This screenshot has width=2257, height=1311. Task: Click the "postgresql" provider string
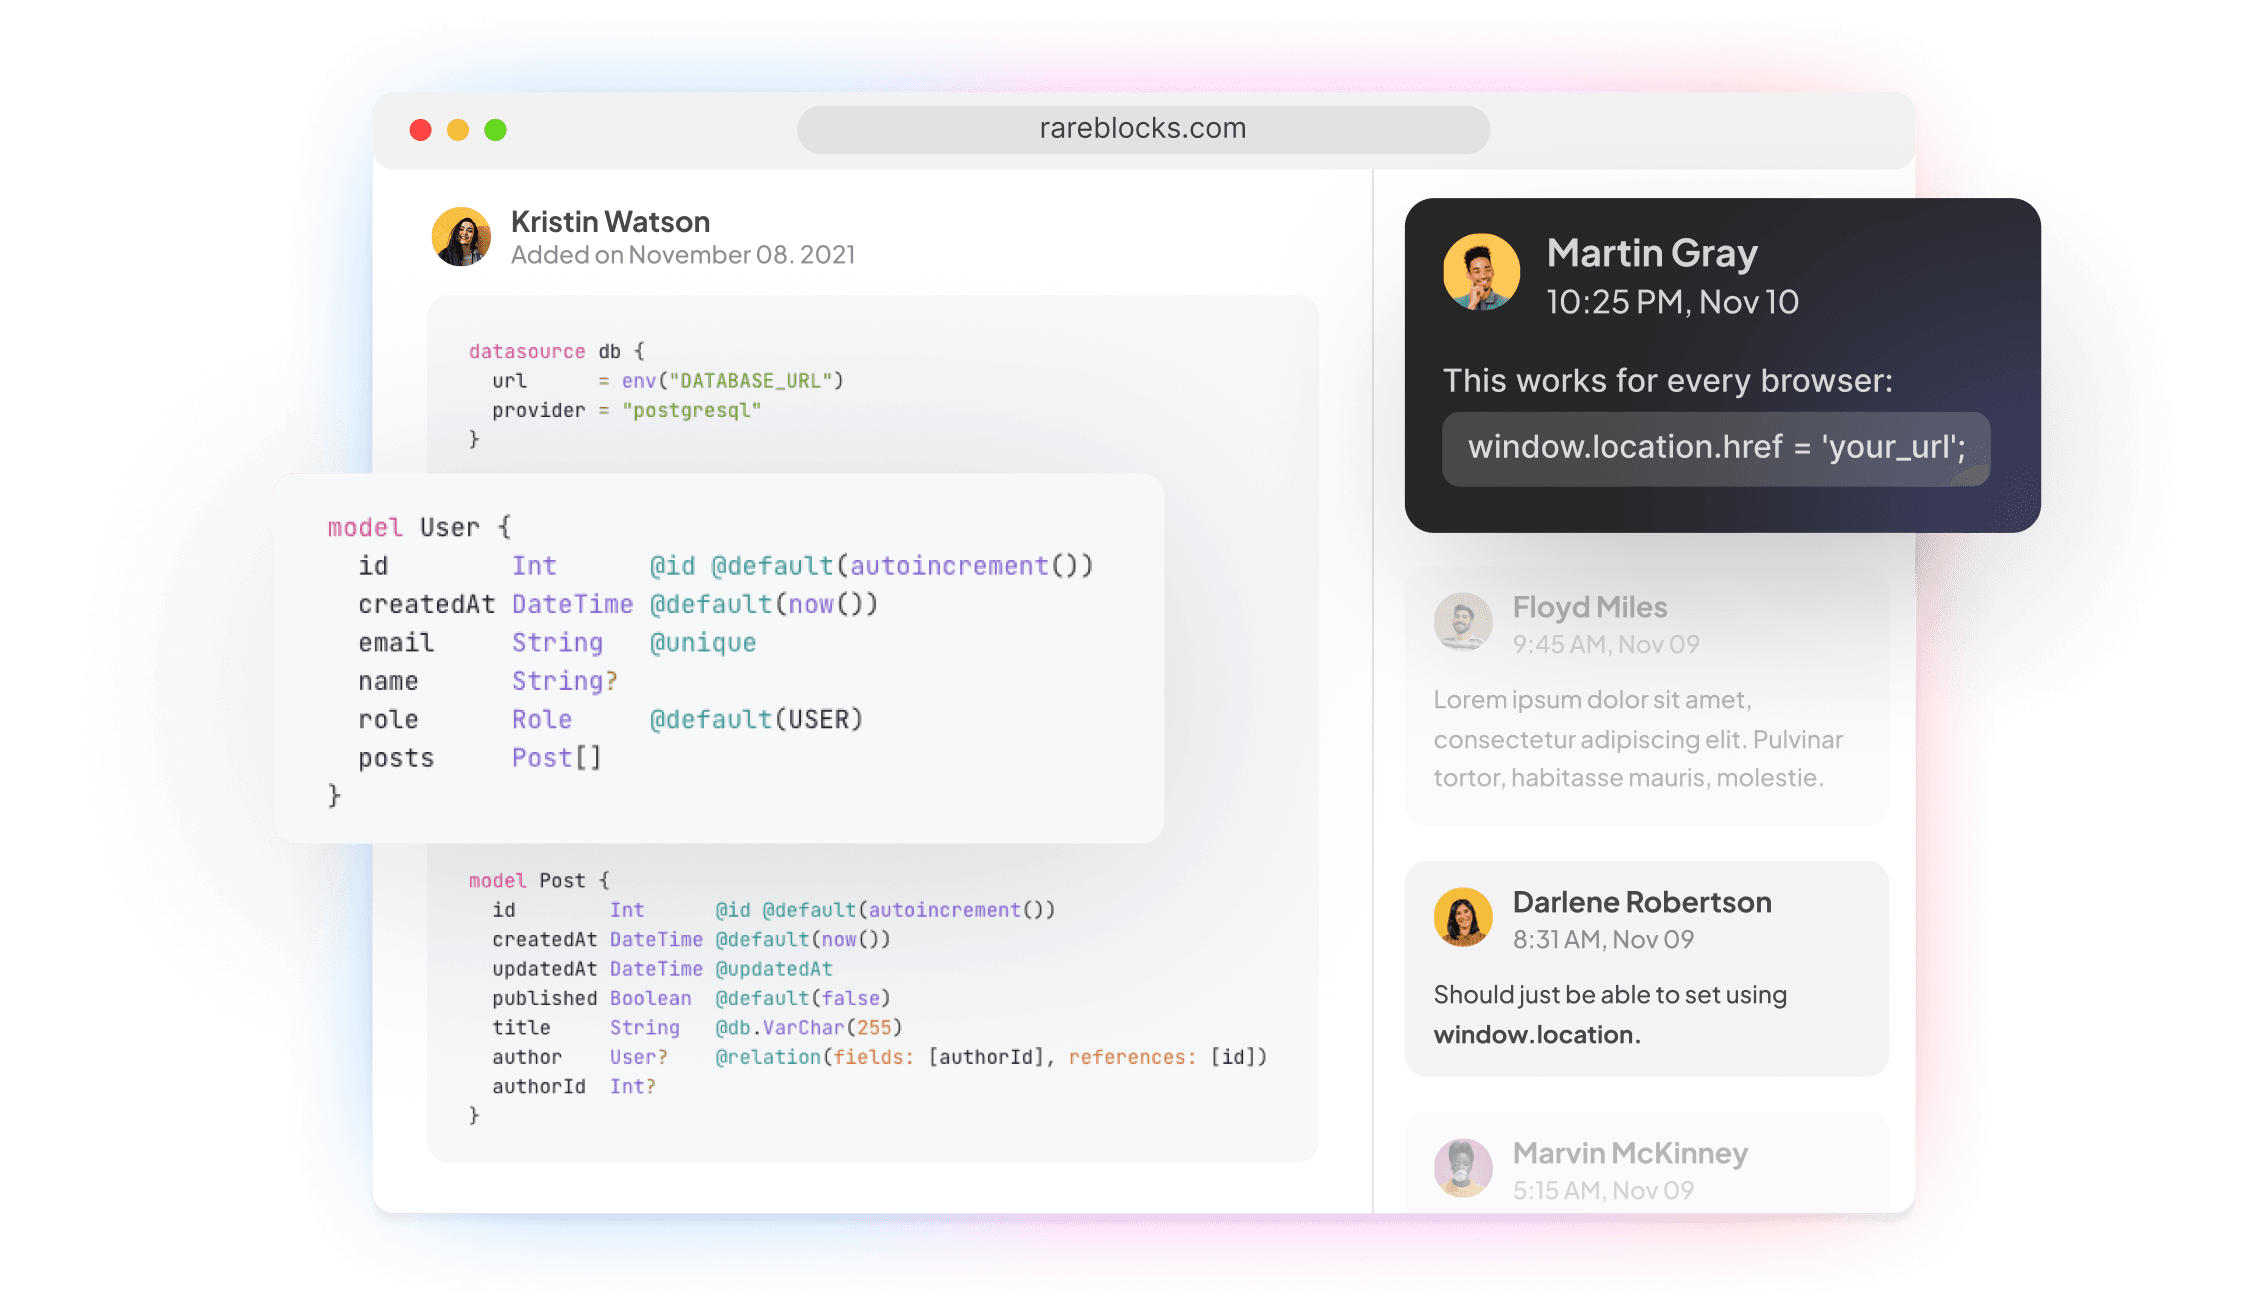pyautogui.click(x=692, y=411)
